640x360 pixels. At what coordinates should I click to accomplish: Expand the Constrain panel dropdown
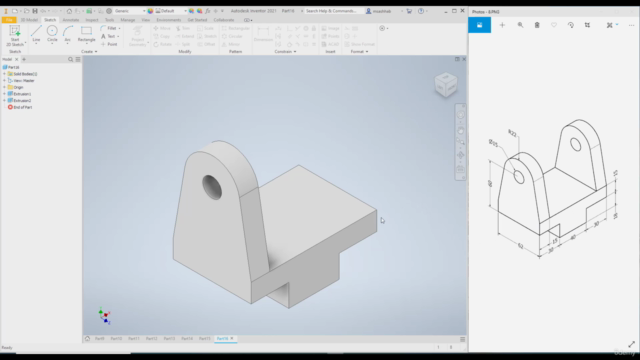pyautogui.click(x=285, y=52)
